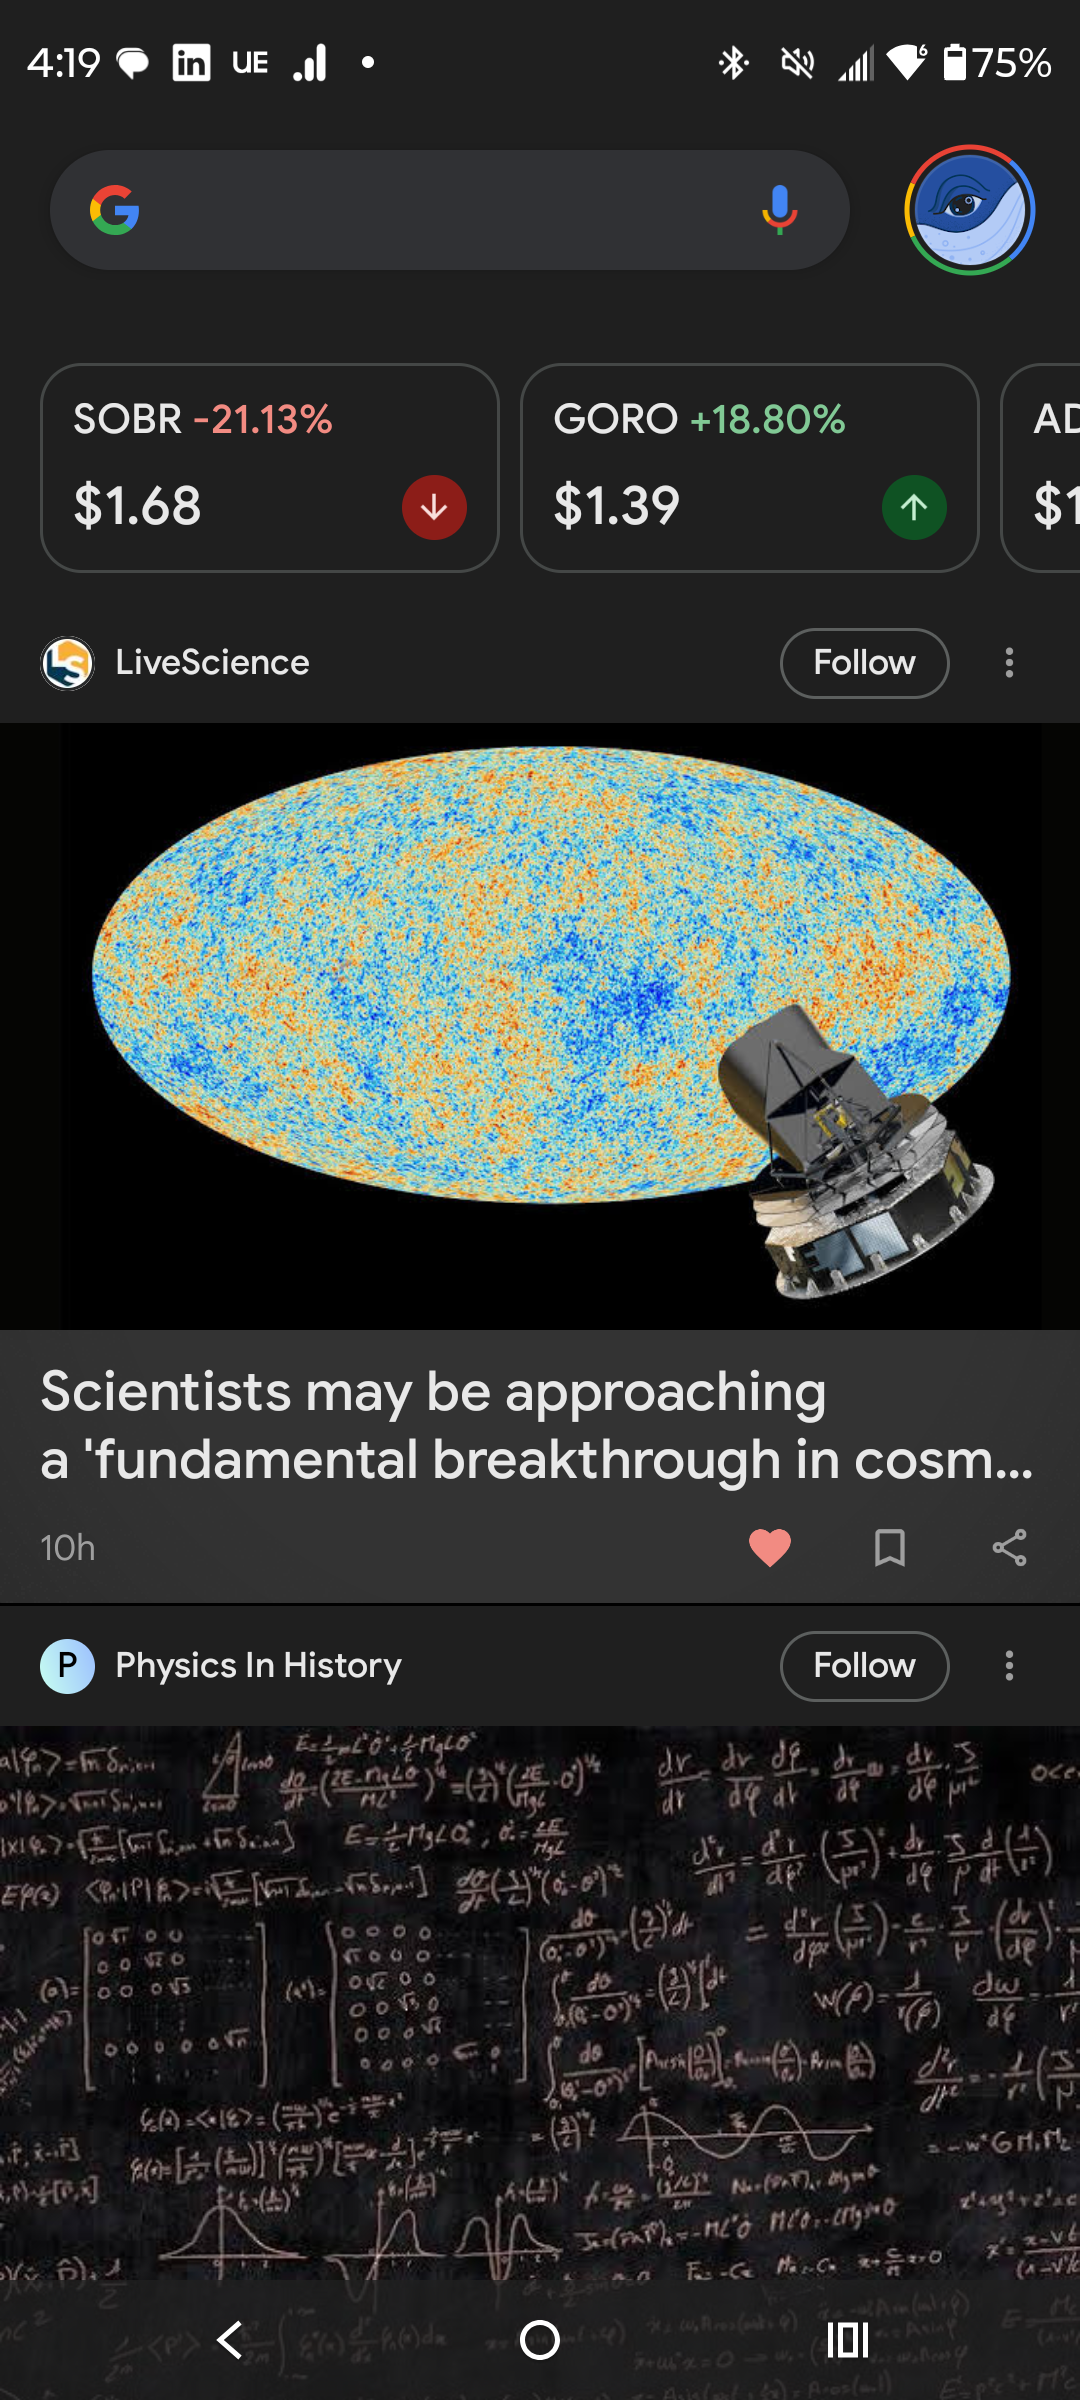Tap the Google logo in search bar
Screen dimensions: 1080x2400
(x=115, y=210)
